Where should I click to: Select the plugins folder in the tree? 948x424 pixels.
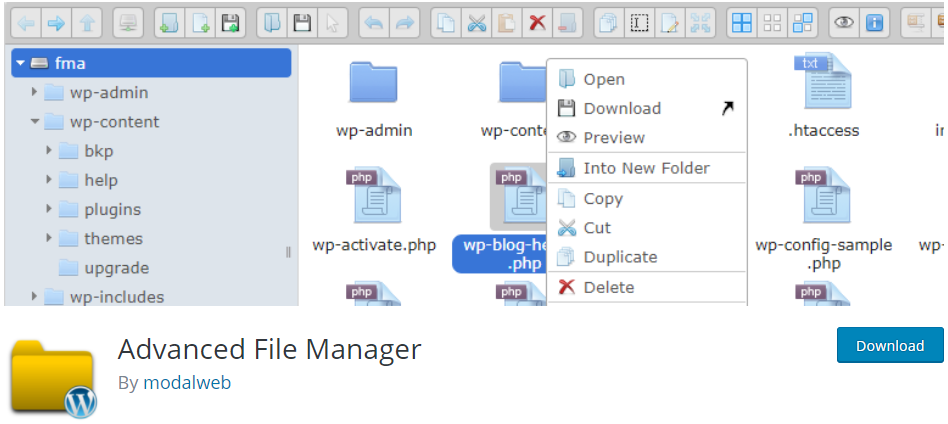tap(112, 209)
